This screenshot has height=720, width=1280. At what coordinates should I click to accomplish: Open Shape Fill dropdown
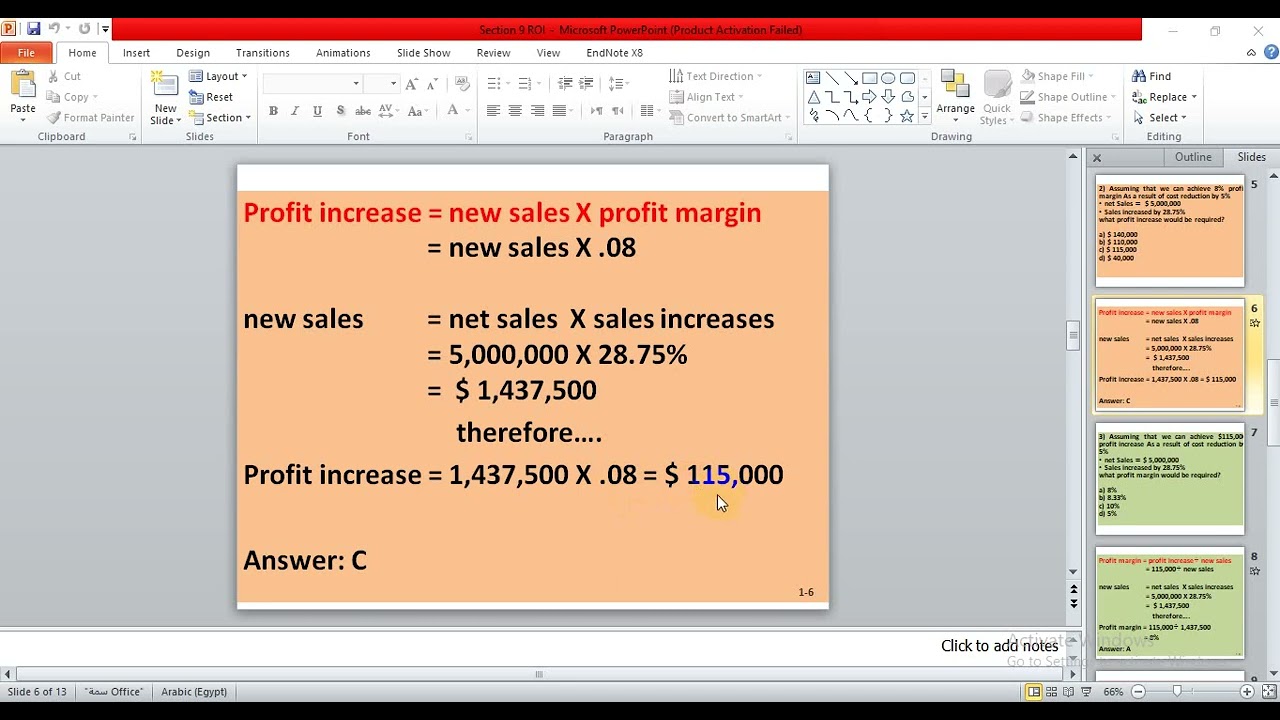coord(1058,76)
